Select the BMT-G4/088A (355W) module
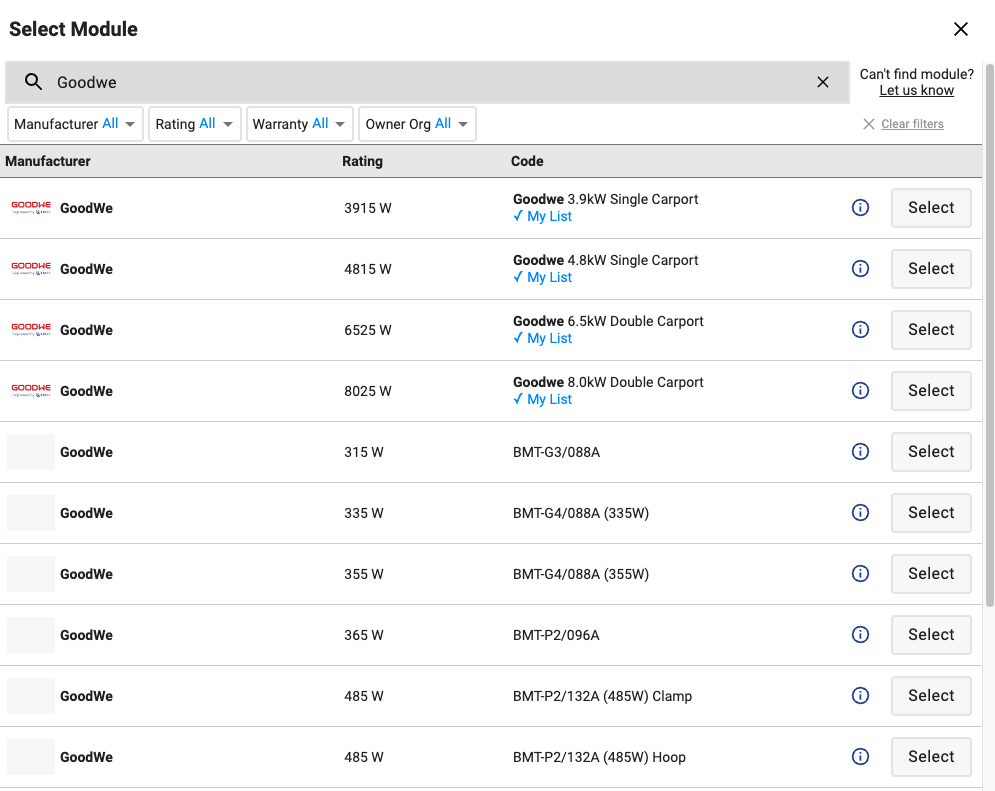Image resolution: width=995 pixels, height=791 pixels. [x=931, y=573]
